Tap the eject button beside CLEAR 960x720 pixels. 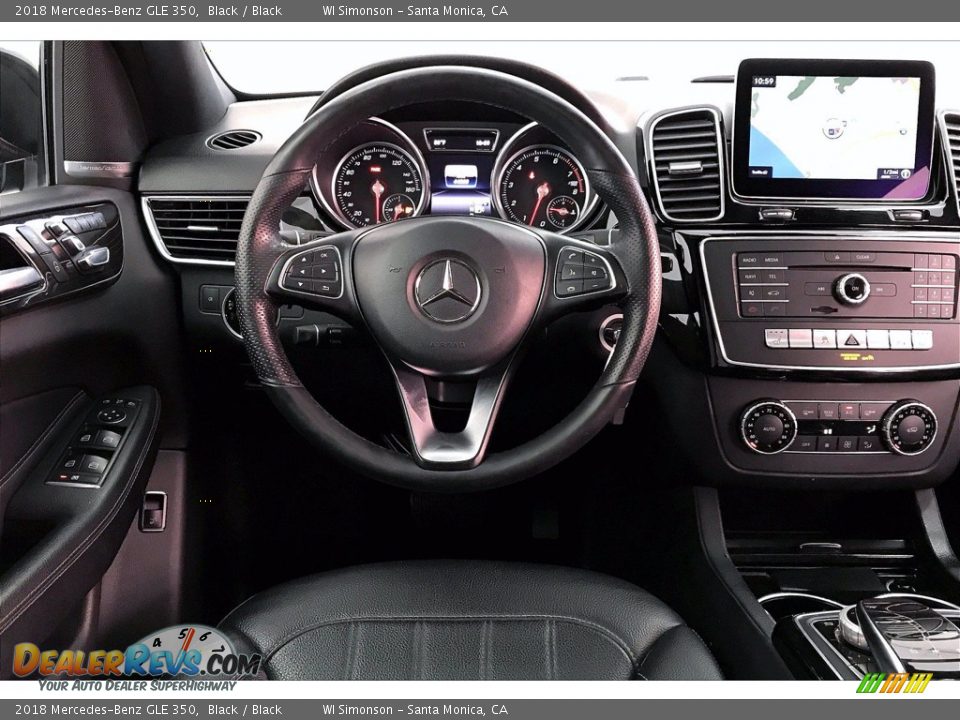[x=837, y=257]
